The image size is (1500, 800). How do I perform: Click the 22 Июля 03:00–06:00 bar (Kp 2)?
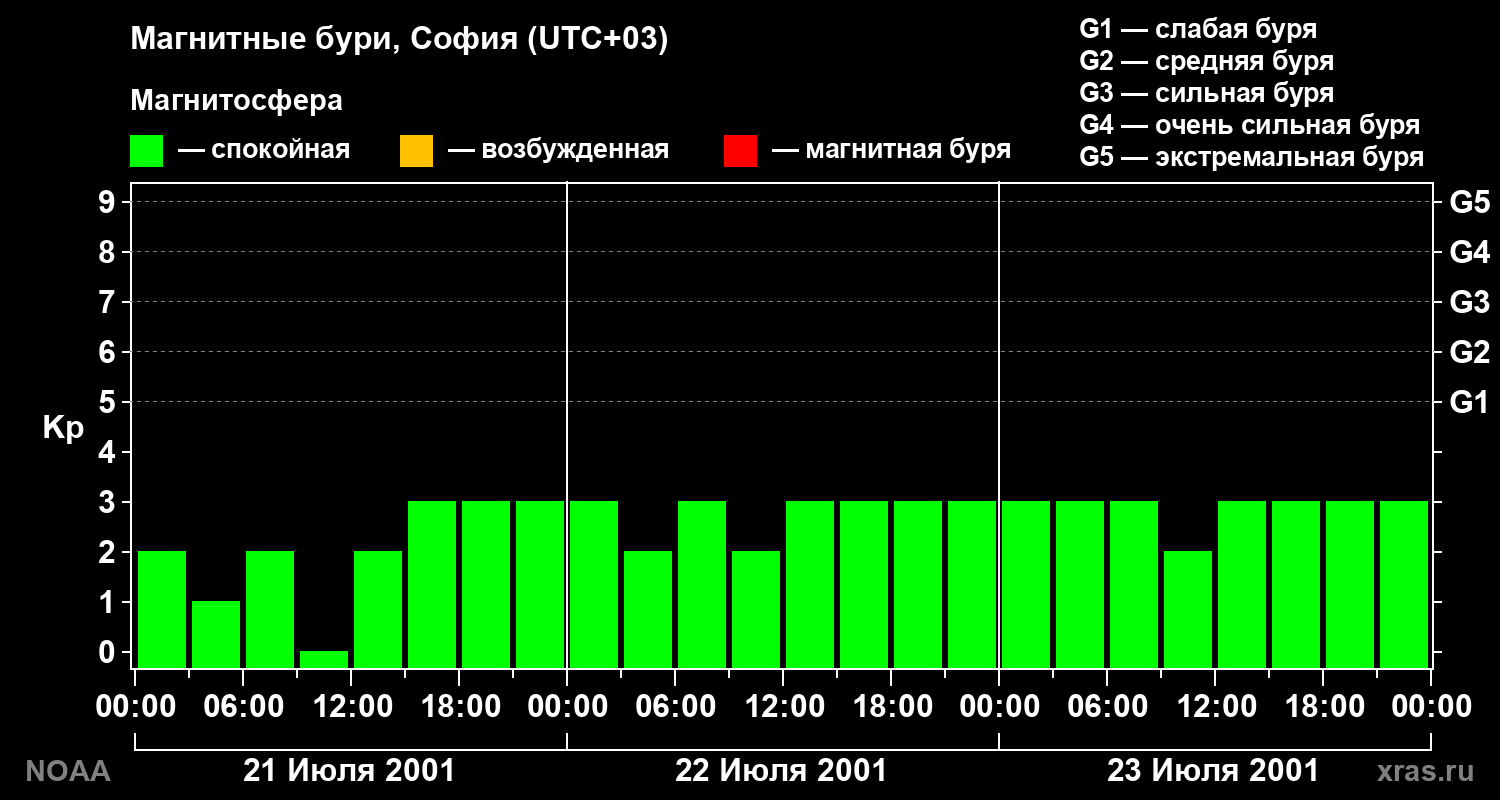tap(648, 609)
